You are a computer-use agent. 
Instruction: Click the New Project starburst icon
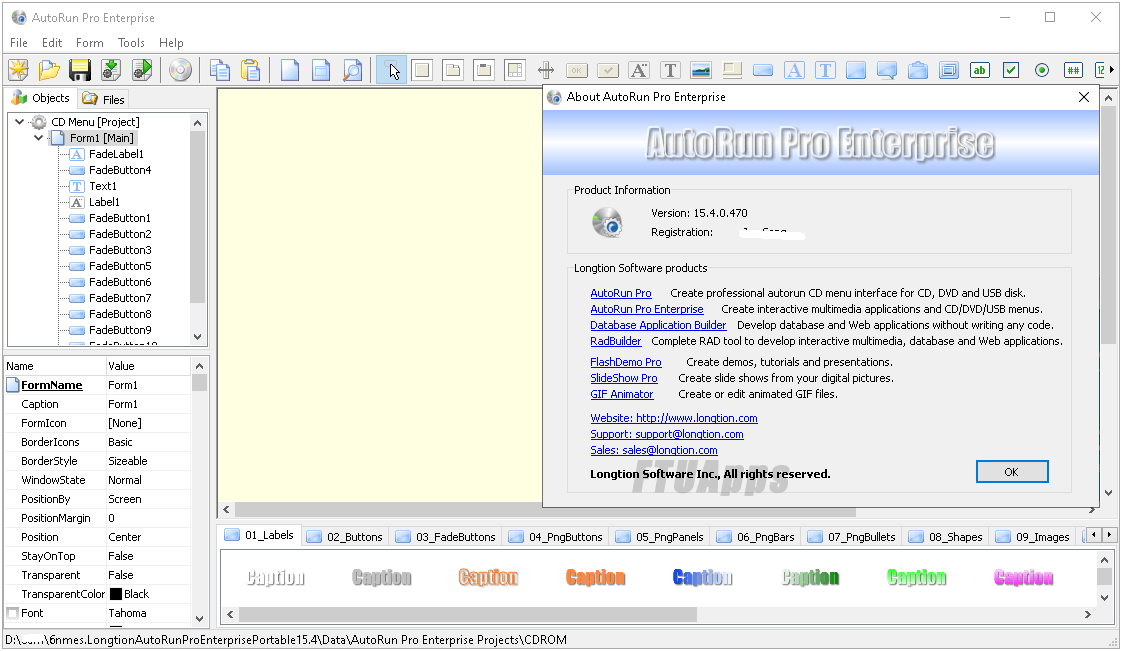point(19,70)
